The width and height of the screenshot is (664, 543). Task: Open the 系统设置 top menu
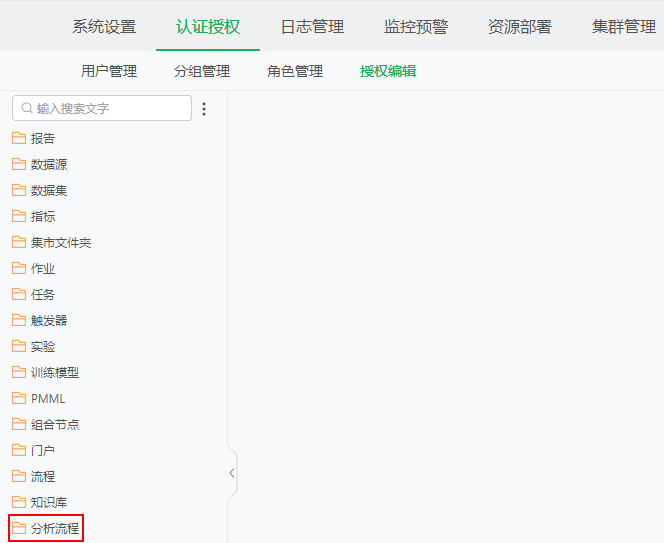pyautogui.click(x=104, y=27)
